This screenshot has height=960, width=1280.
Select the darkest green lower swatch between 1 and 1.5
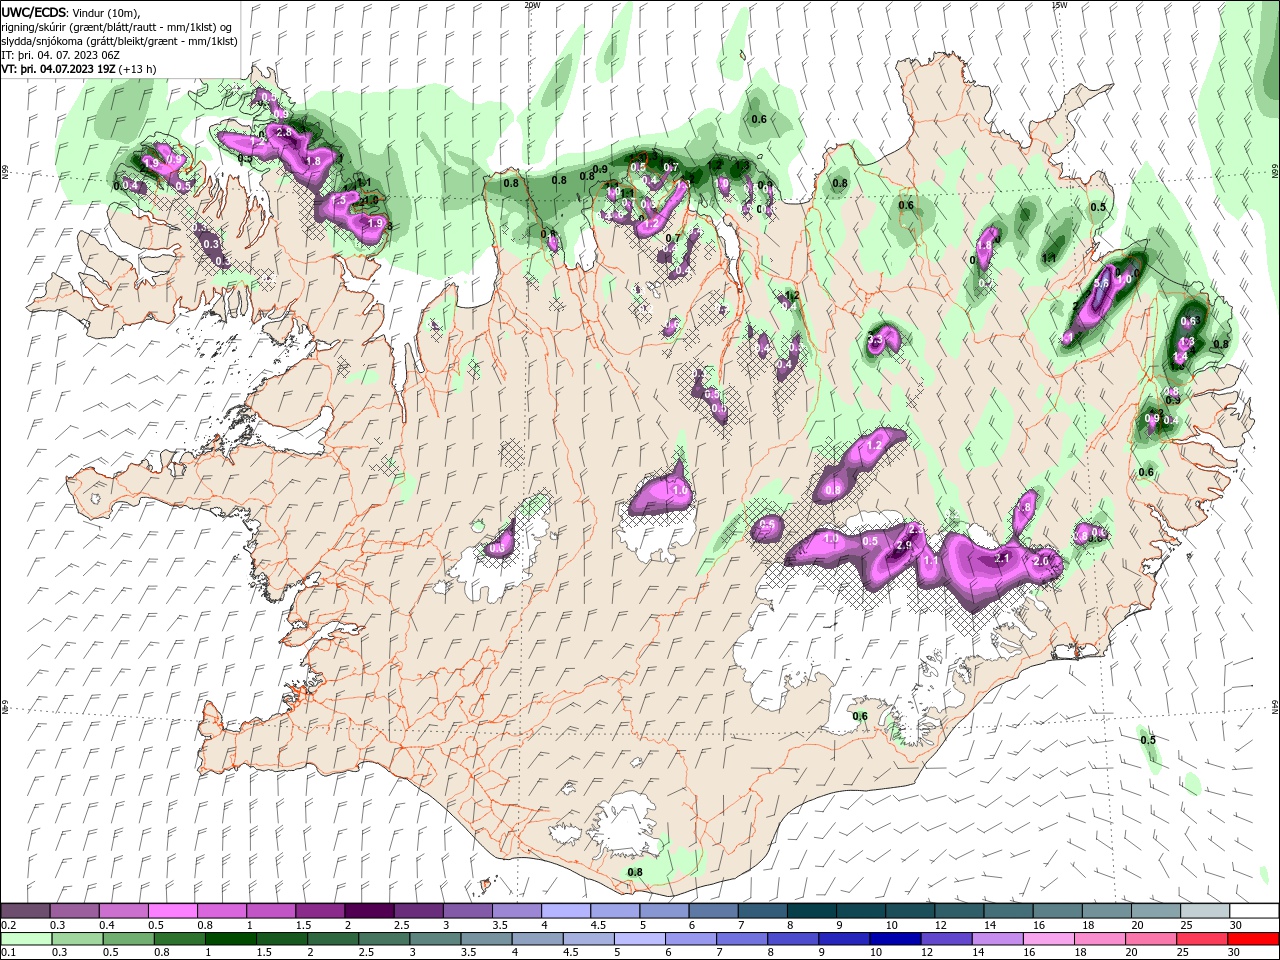(x=230, y=939)
